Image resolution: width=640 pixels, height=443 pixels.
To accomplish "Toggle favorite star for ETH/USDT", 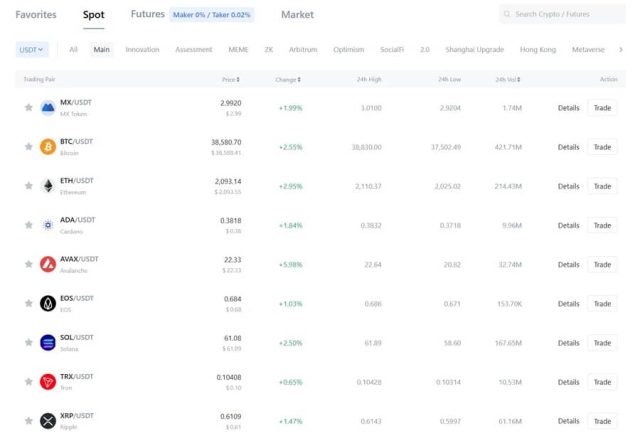I will point(28,186).
